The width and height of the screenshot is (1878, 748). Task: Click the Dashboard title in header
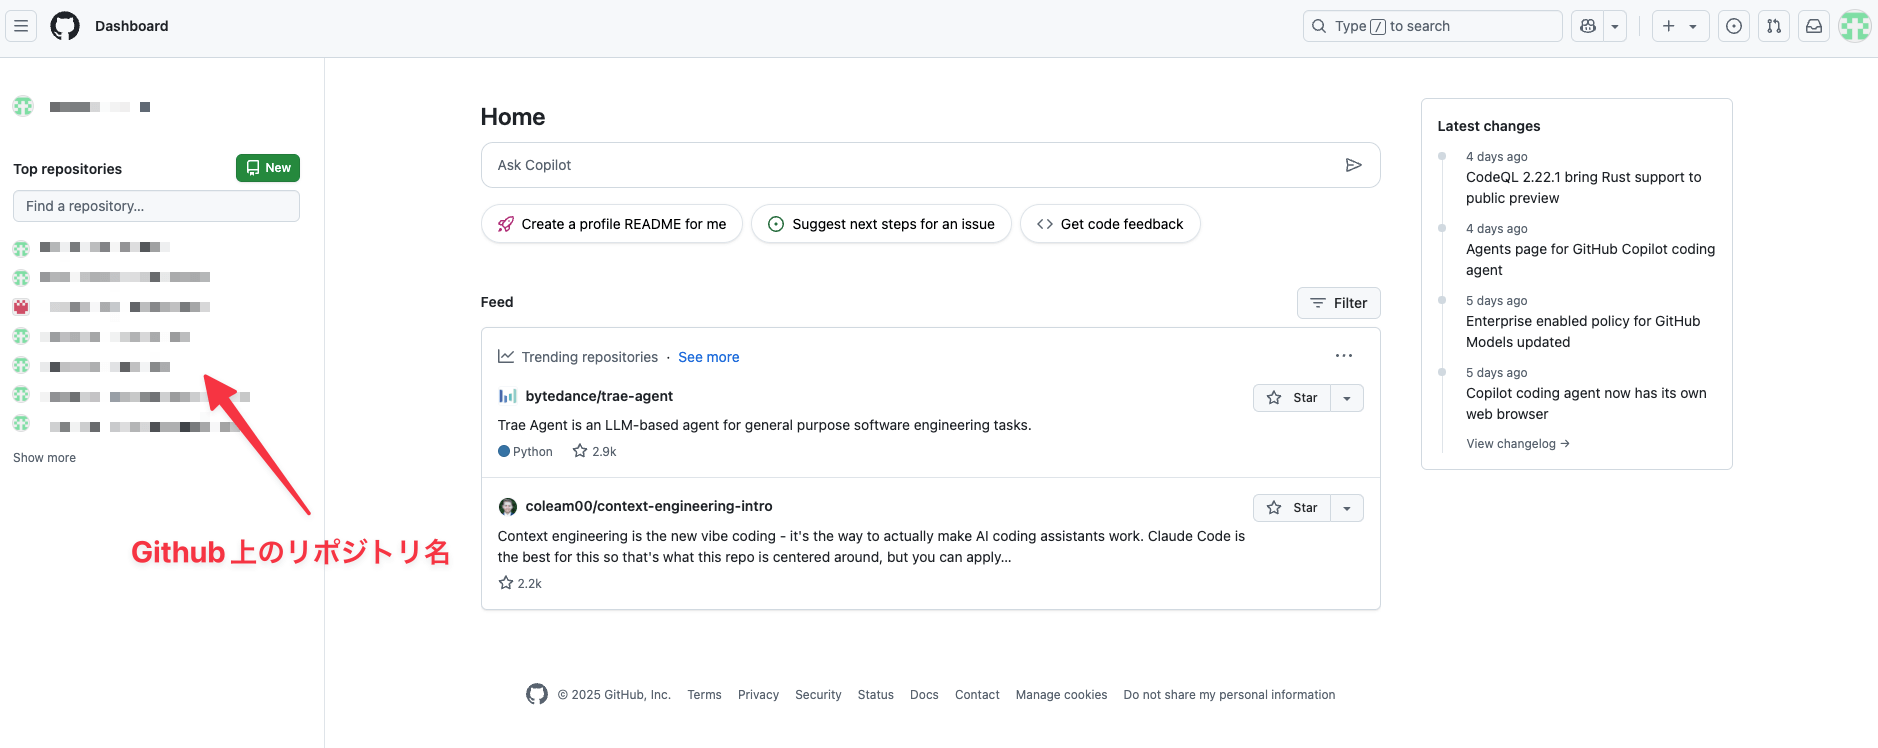coord(132,26)
